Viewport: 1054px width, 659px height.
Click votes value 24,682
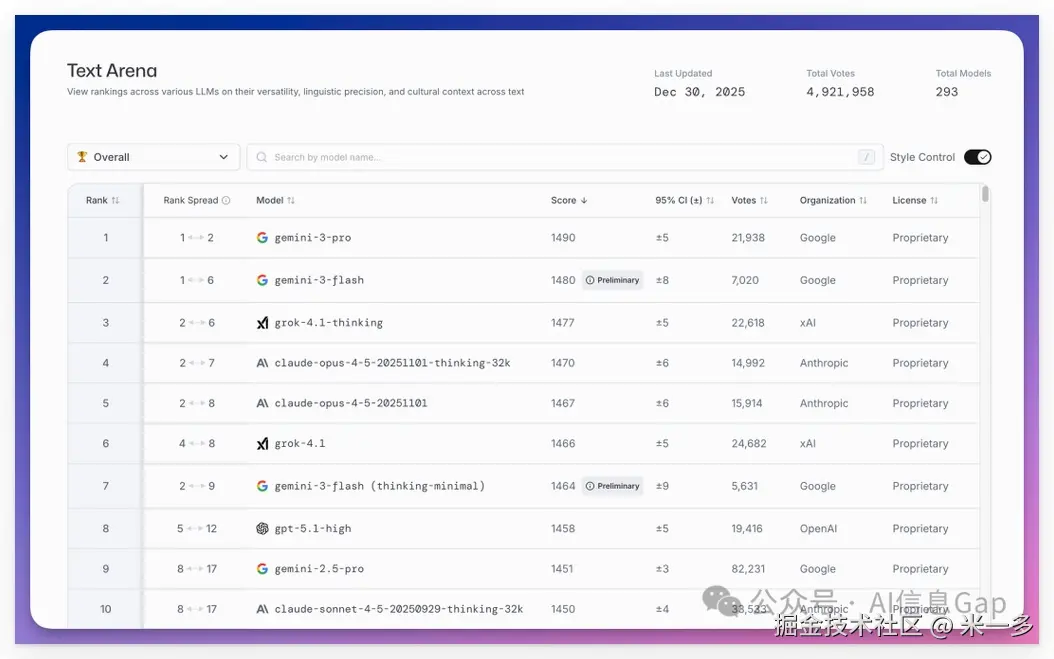click(x=749, y=444)
